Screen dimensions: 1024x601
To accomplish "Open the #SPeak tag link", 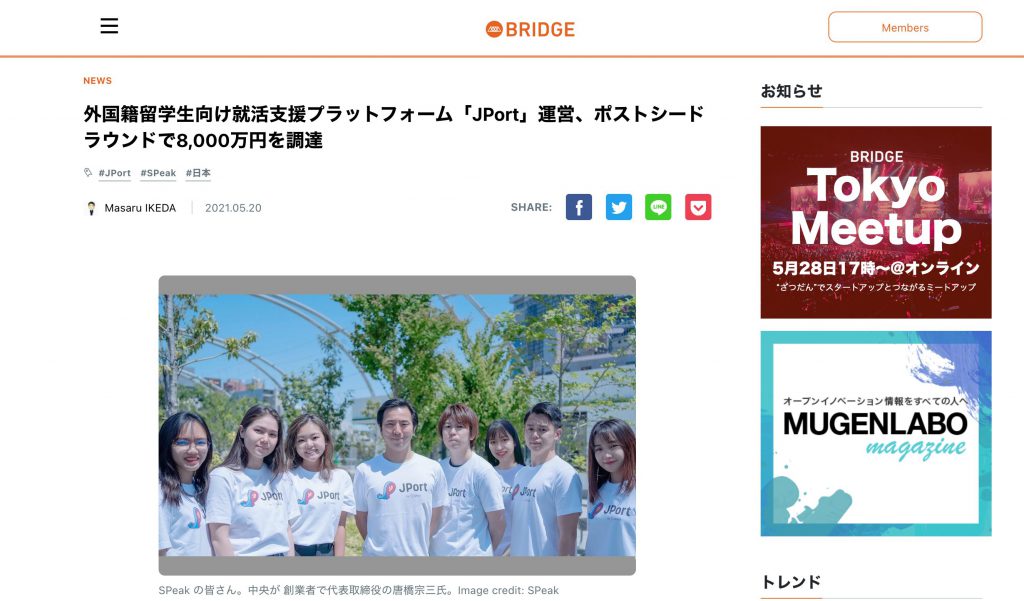I will coord(158,173).
